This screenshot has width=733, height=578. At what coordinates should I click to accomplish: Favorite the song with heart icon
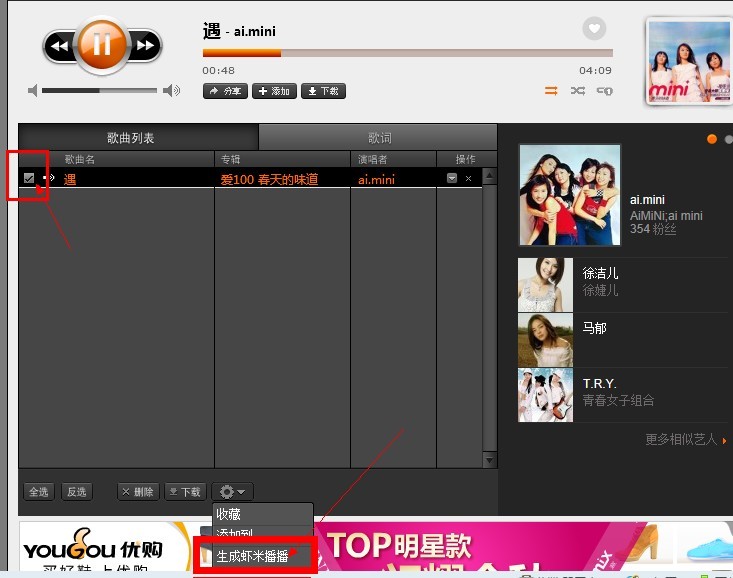(594, 29)
